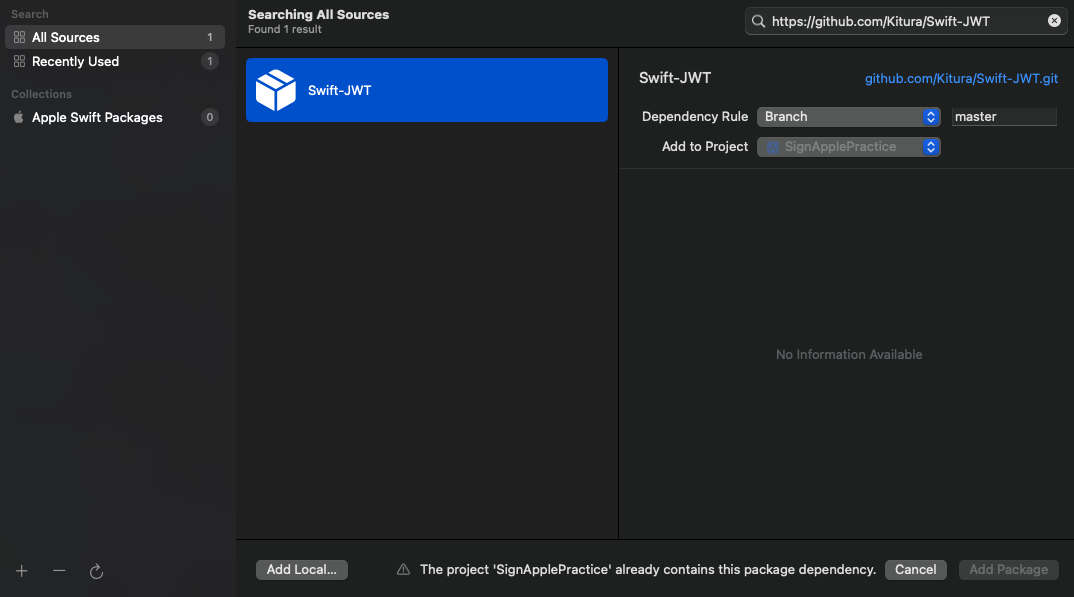Click the warning triangle icon
The width and height of the screenshot is (1074, 597).
[403, 570]
